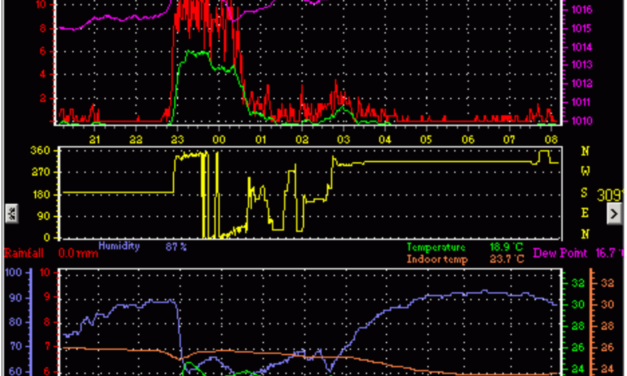This screenshot has height=376, width=627.
Task: Click the 00 hour marker on time axis
Action: [219, 140]
